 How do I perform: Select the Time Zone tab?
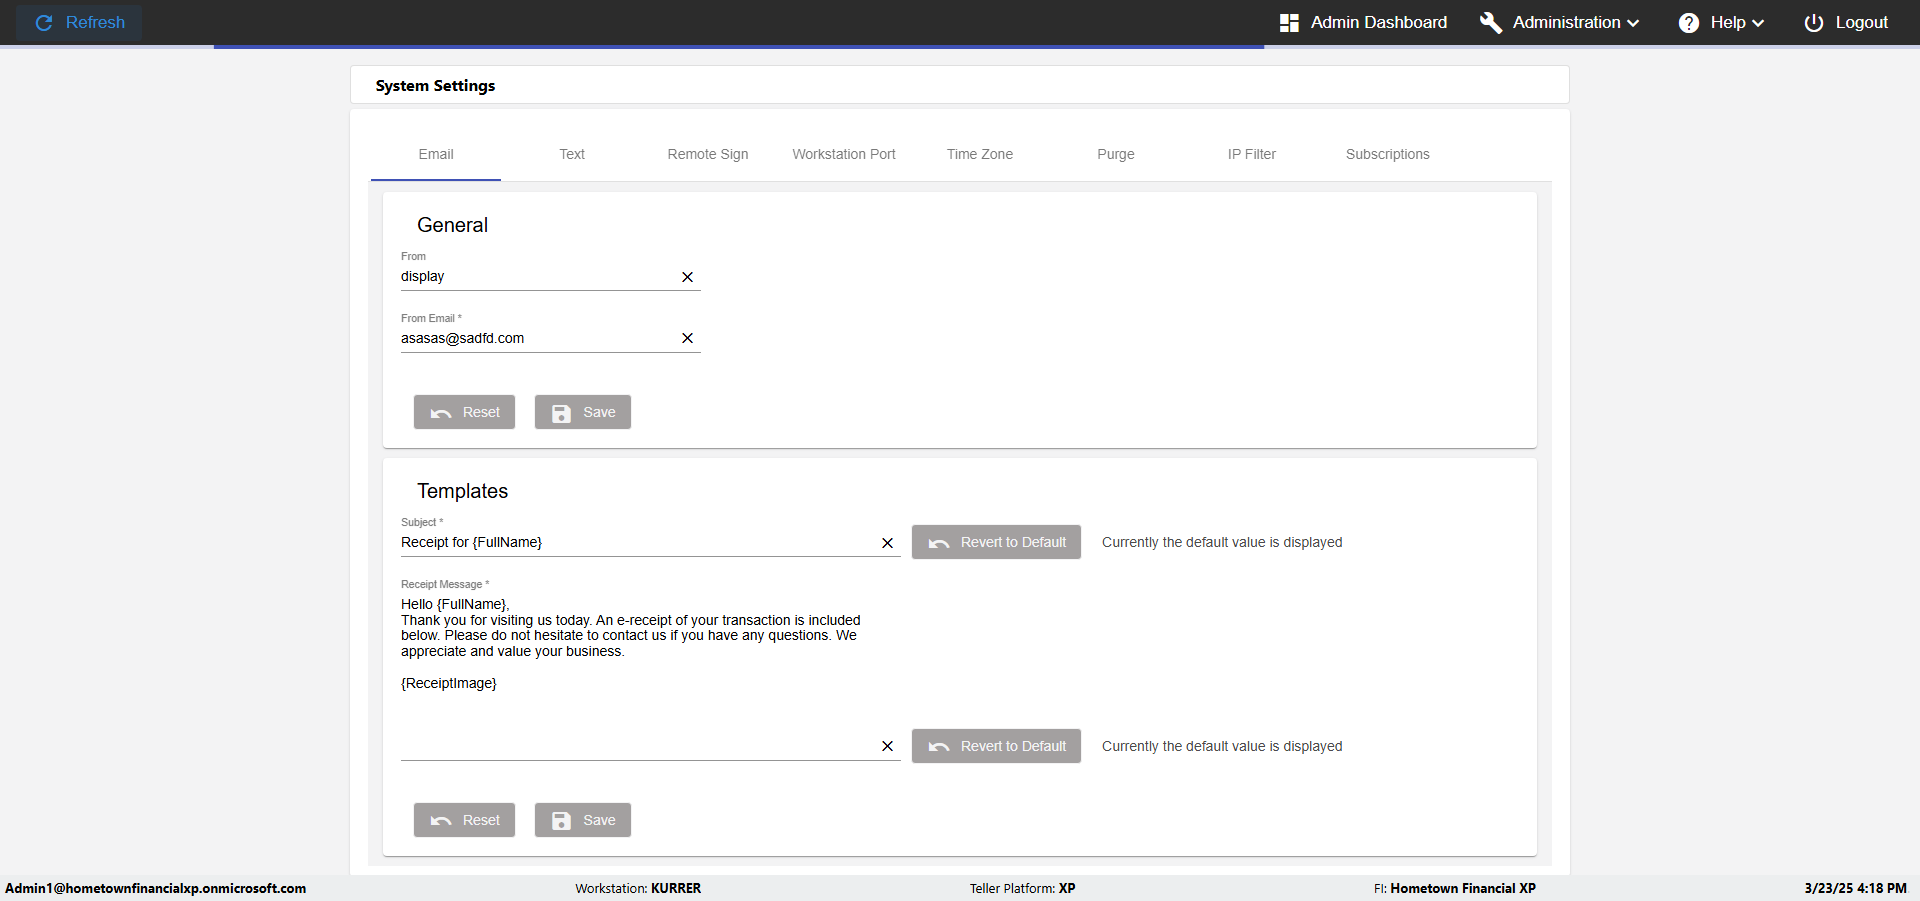[x=980, y=154]
